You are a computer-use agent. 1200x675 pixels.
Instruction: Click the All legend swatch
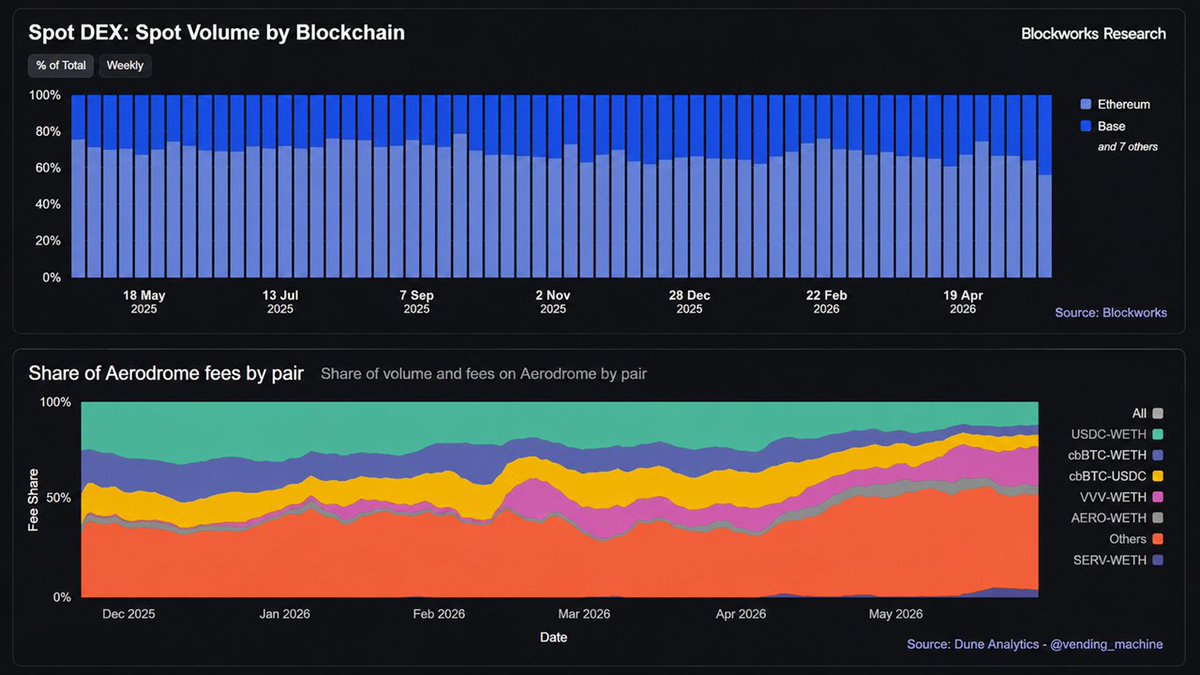1158,413
